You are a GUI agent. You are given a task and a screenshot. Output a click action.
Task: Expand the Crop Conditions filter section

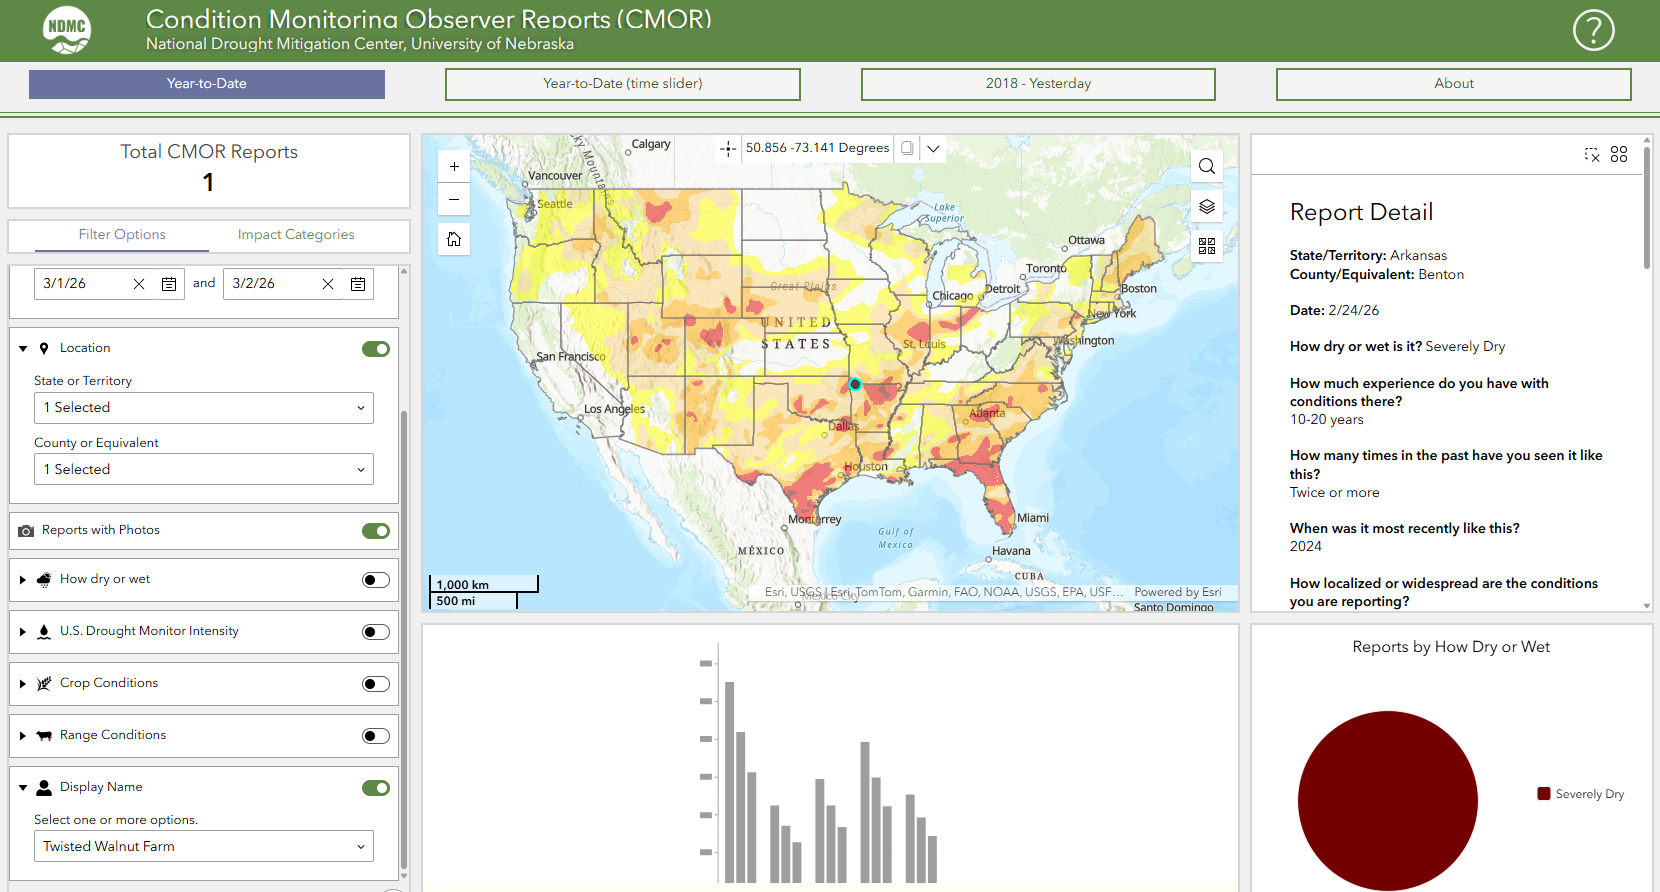point(23,684)
